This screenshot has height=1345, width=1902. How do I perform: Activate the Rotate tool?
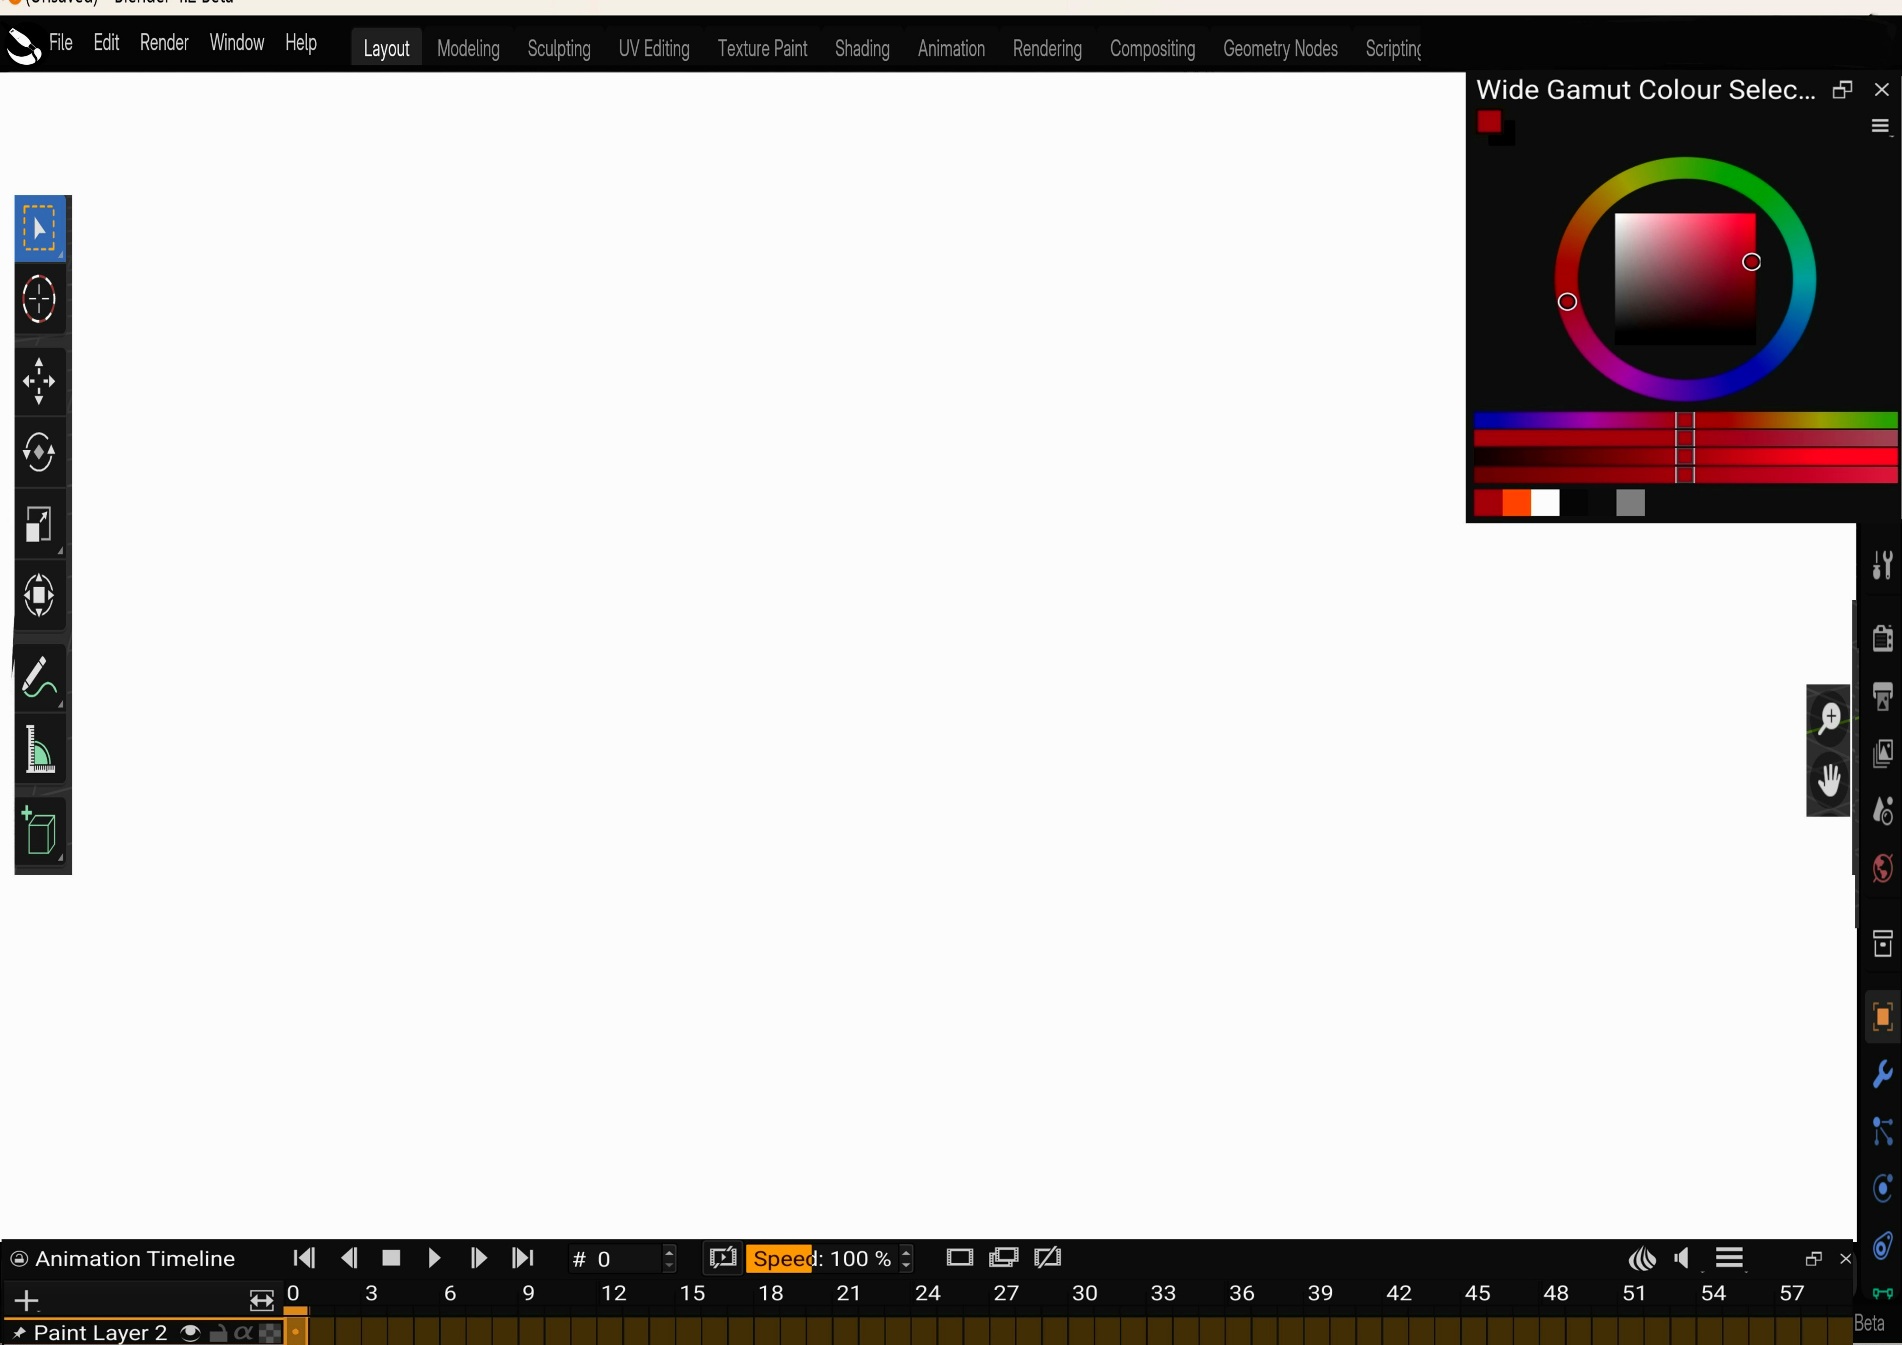[x=40, y=453]
